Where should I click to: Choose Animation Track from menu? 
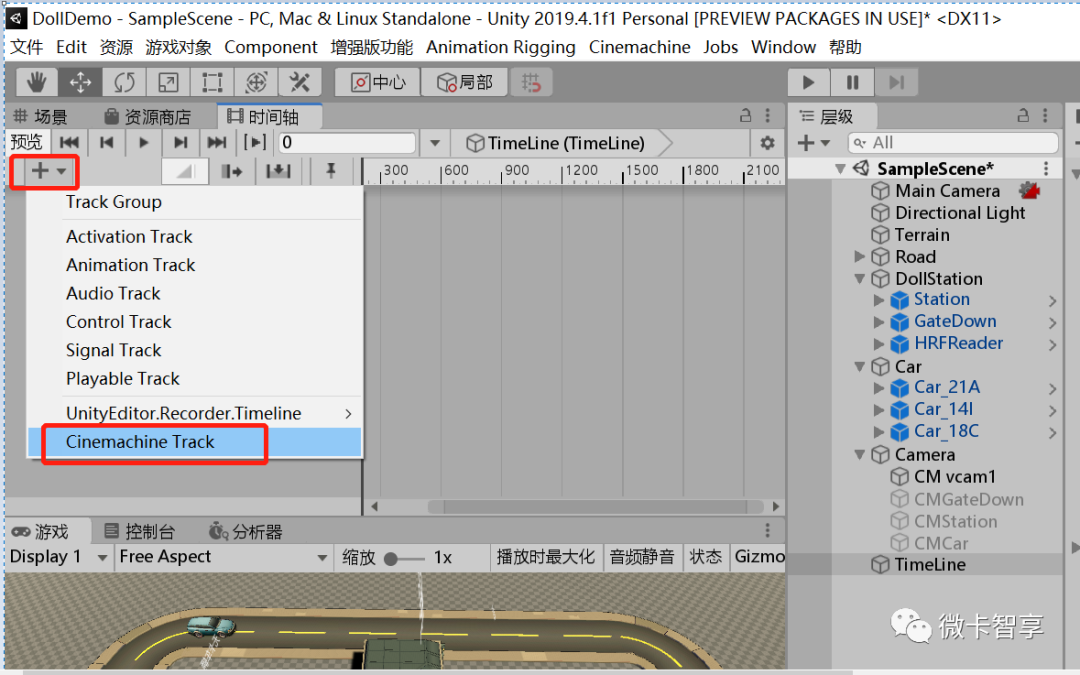point(194,265)
